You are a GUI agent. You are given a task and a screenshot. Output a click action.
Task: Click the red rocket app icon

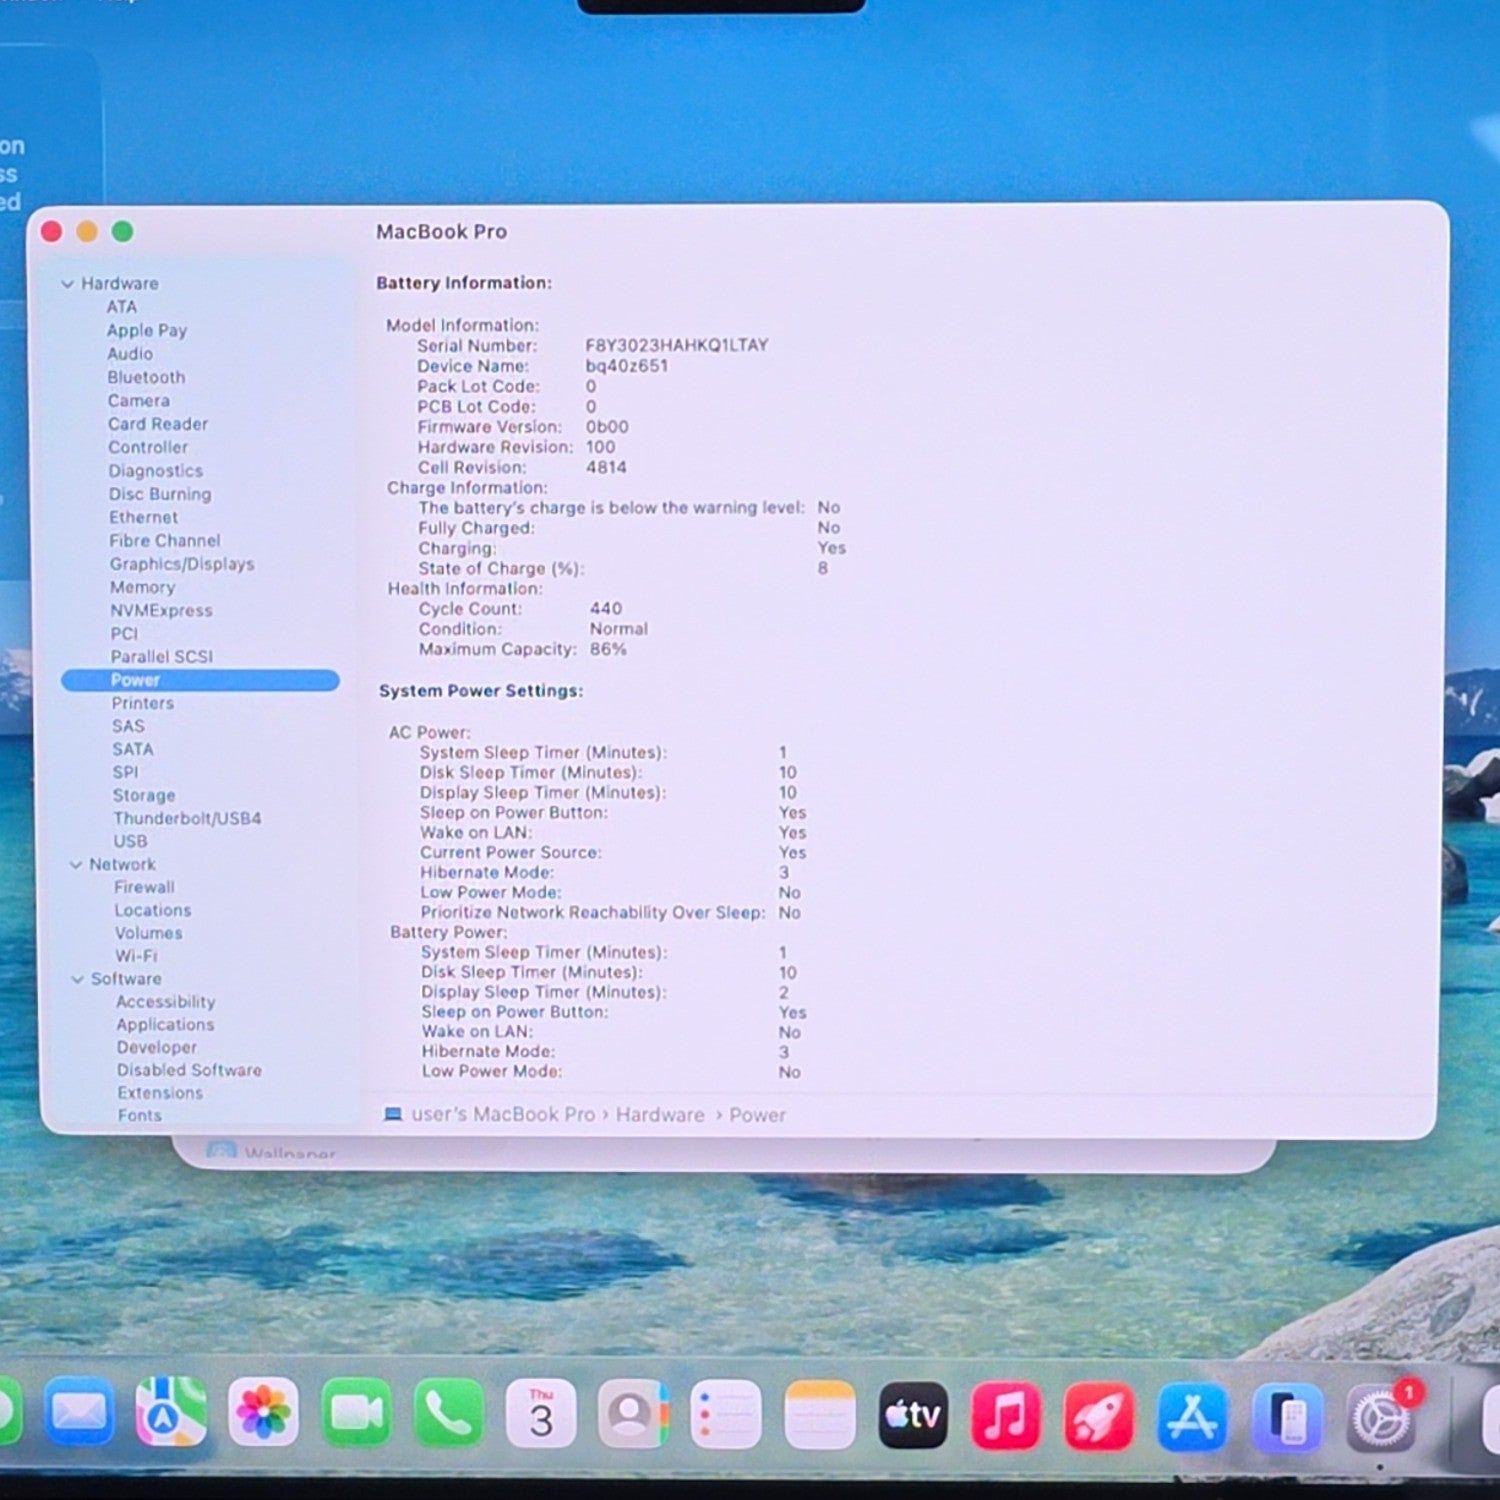[x=1099, y=1417]
